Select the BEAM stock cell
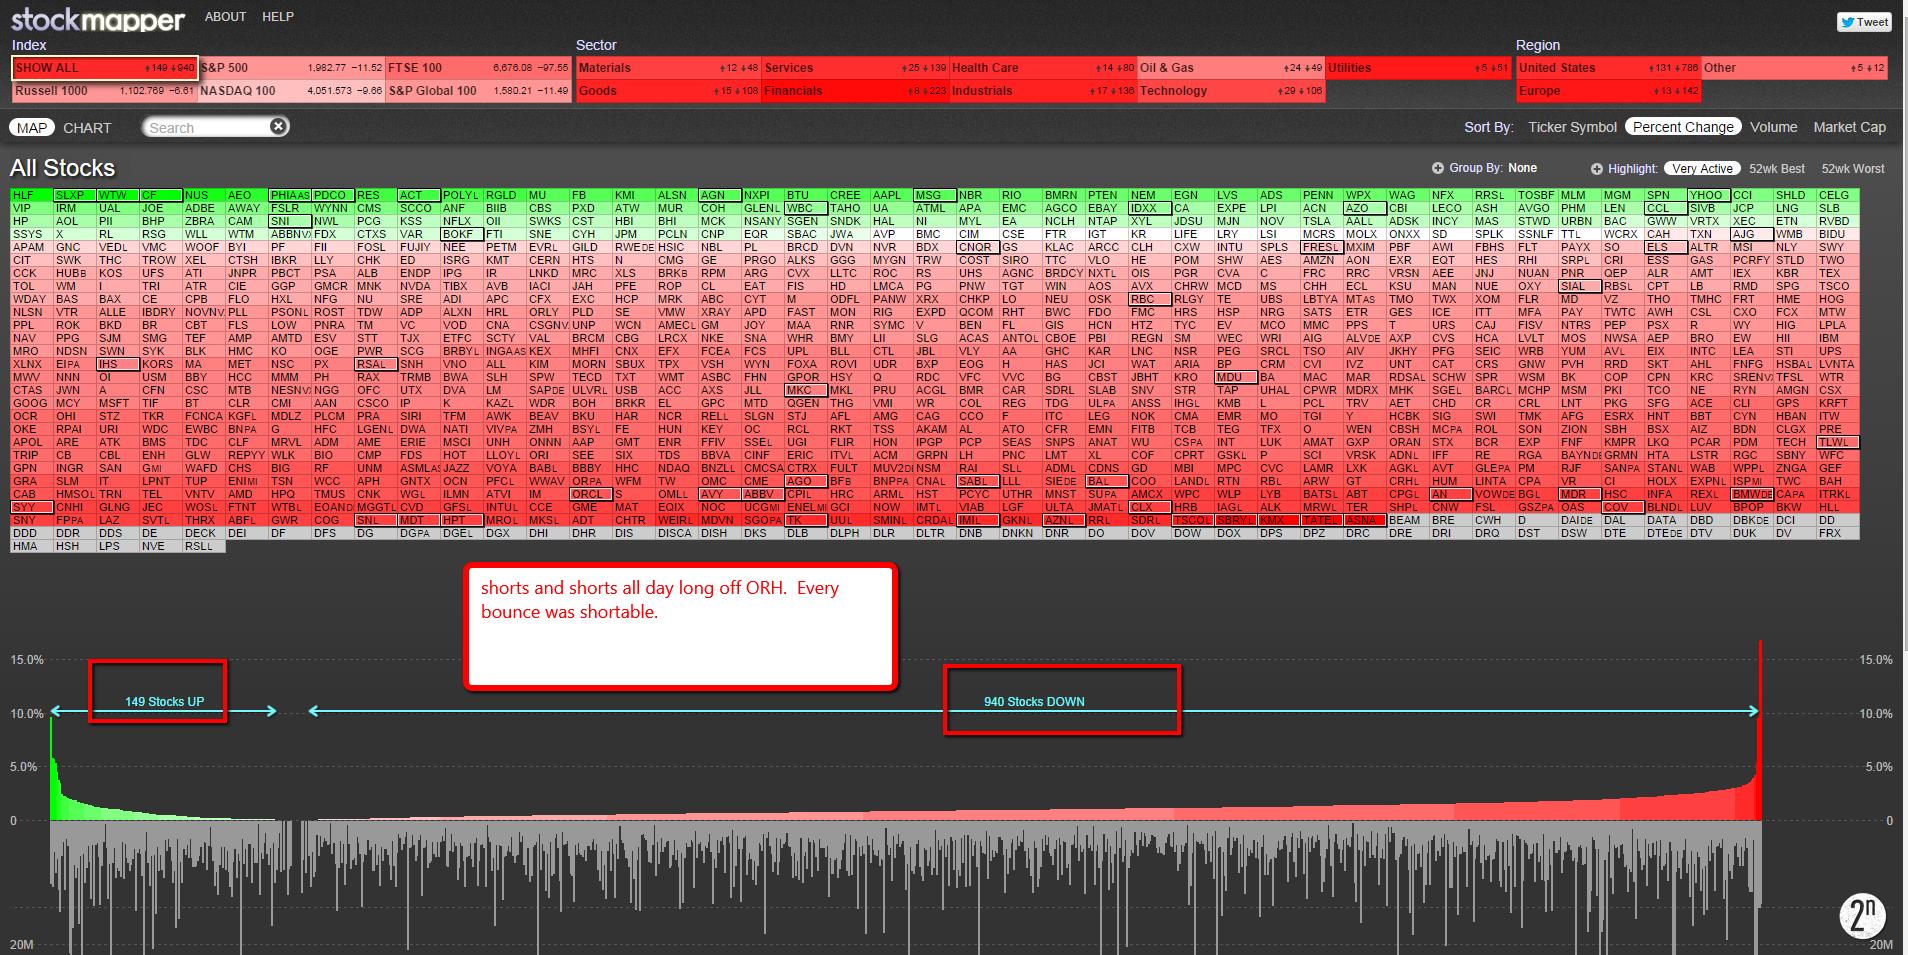 pyautogui.click(x=1407, y=521)
